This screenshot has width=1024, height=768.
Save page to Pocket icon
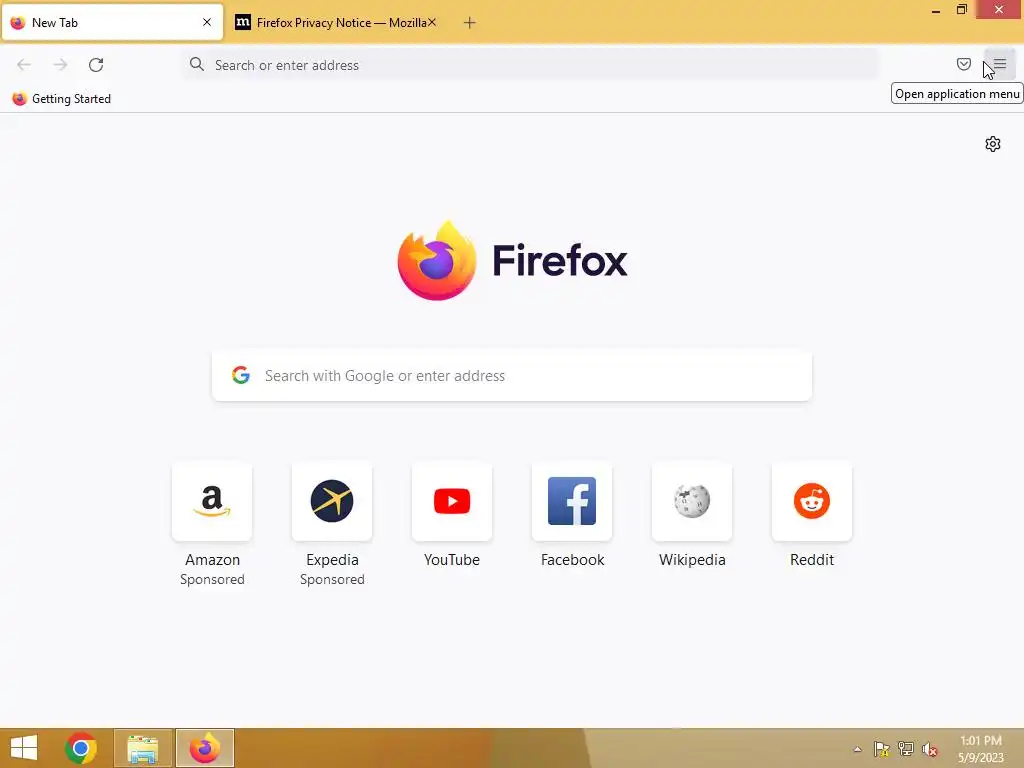pyautogui.click(x=963, y=64)
